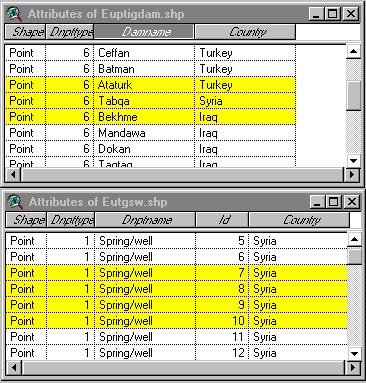Click left arrow of Euptigdam horizontal scrollbar

13,174
